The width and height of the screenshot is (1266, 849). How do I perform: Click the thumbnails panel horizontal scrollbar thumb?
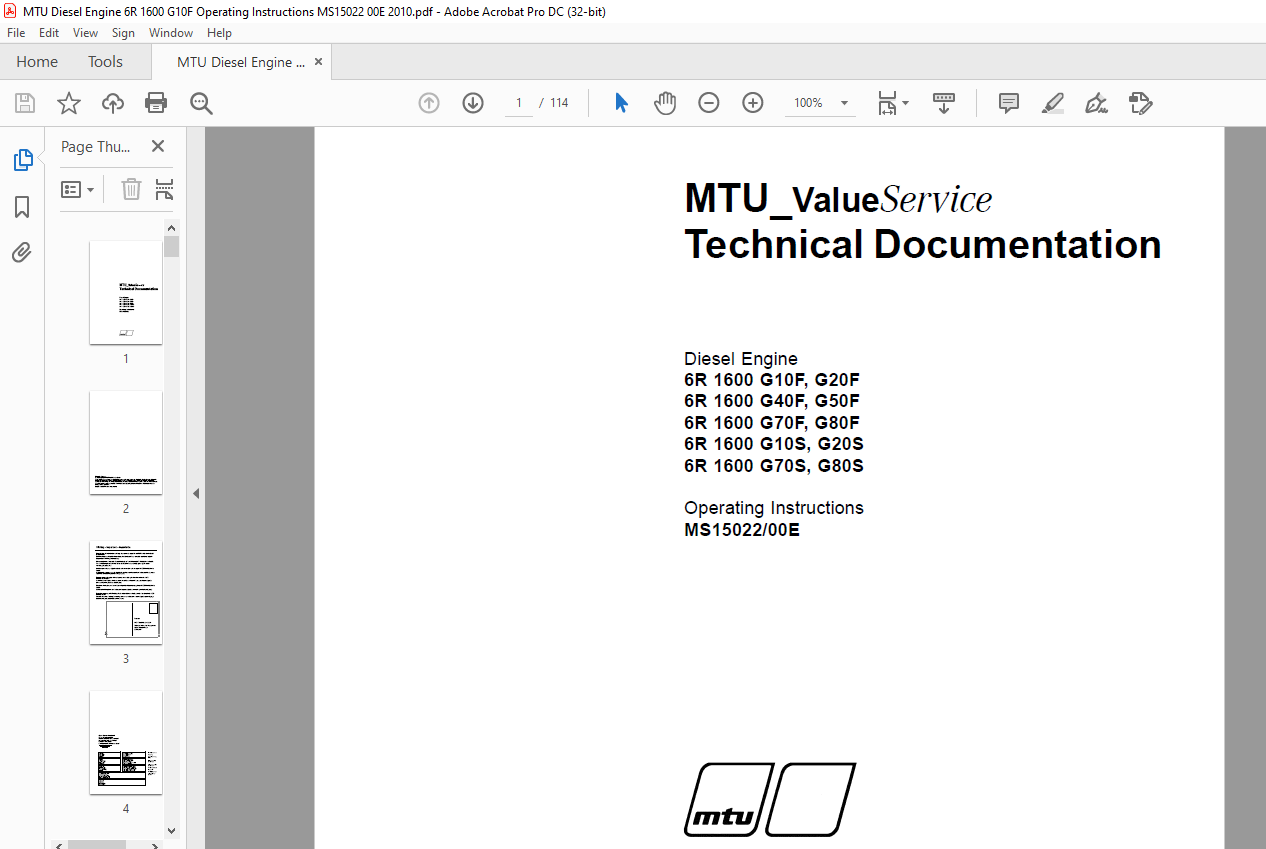point(97,845)
